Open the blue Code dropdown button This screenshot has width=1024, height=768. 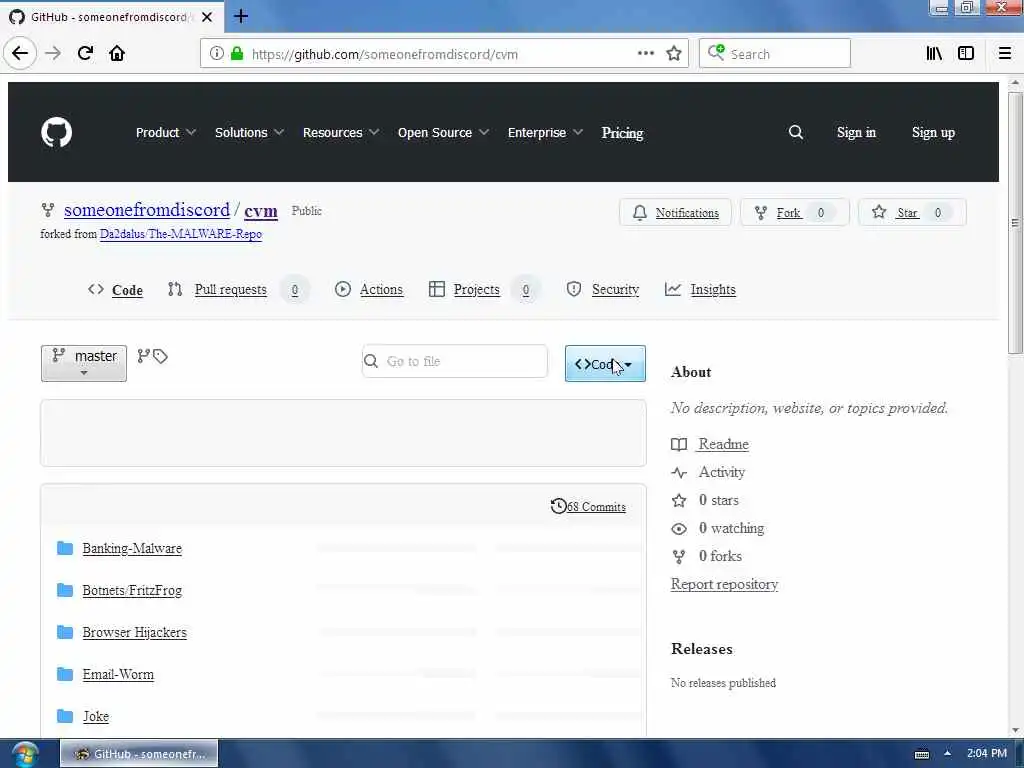pyautogui.click(x=605, y=364)
